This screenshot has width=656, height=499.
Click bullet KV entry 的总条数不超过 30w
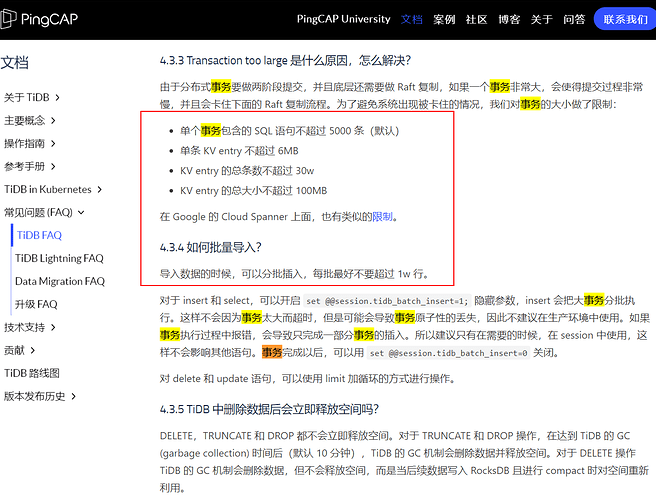click(247, 171)
